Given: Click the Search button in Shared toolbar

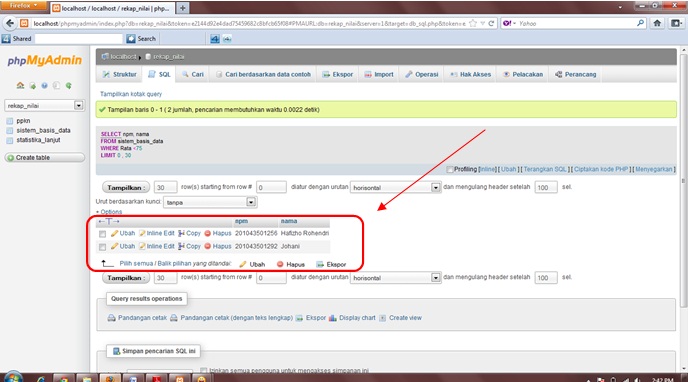Looking at the screenshot, I should coord(141,39).
